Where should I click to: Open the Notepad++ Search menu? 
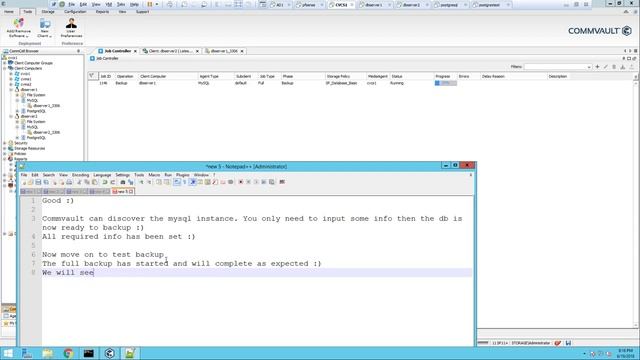49,175
